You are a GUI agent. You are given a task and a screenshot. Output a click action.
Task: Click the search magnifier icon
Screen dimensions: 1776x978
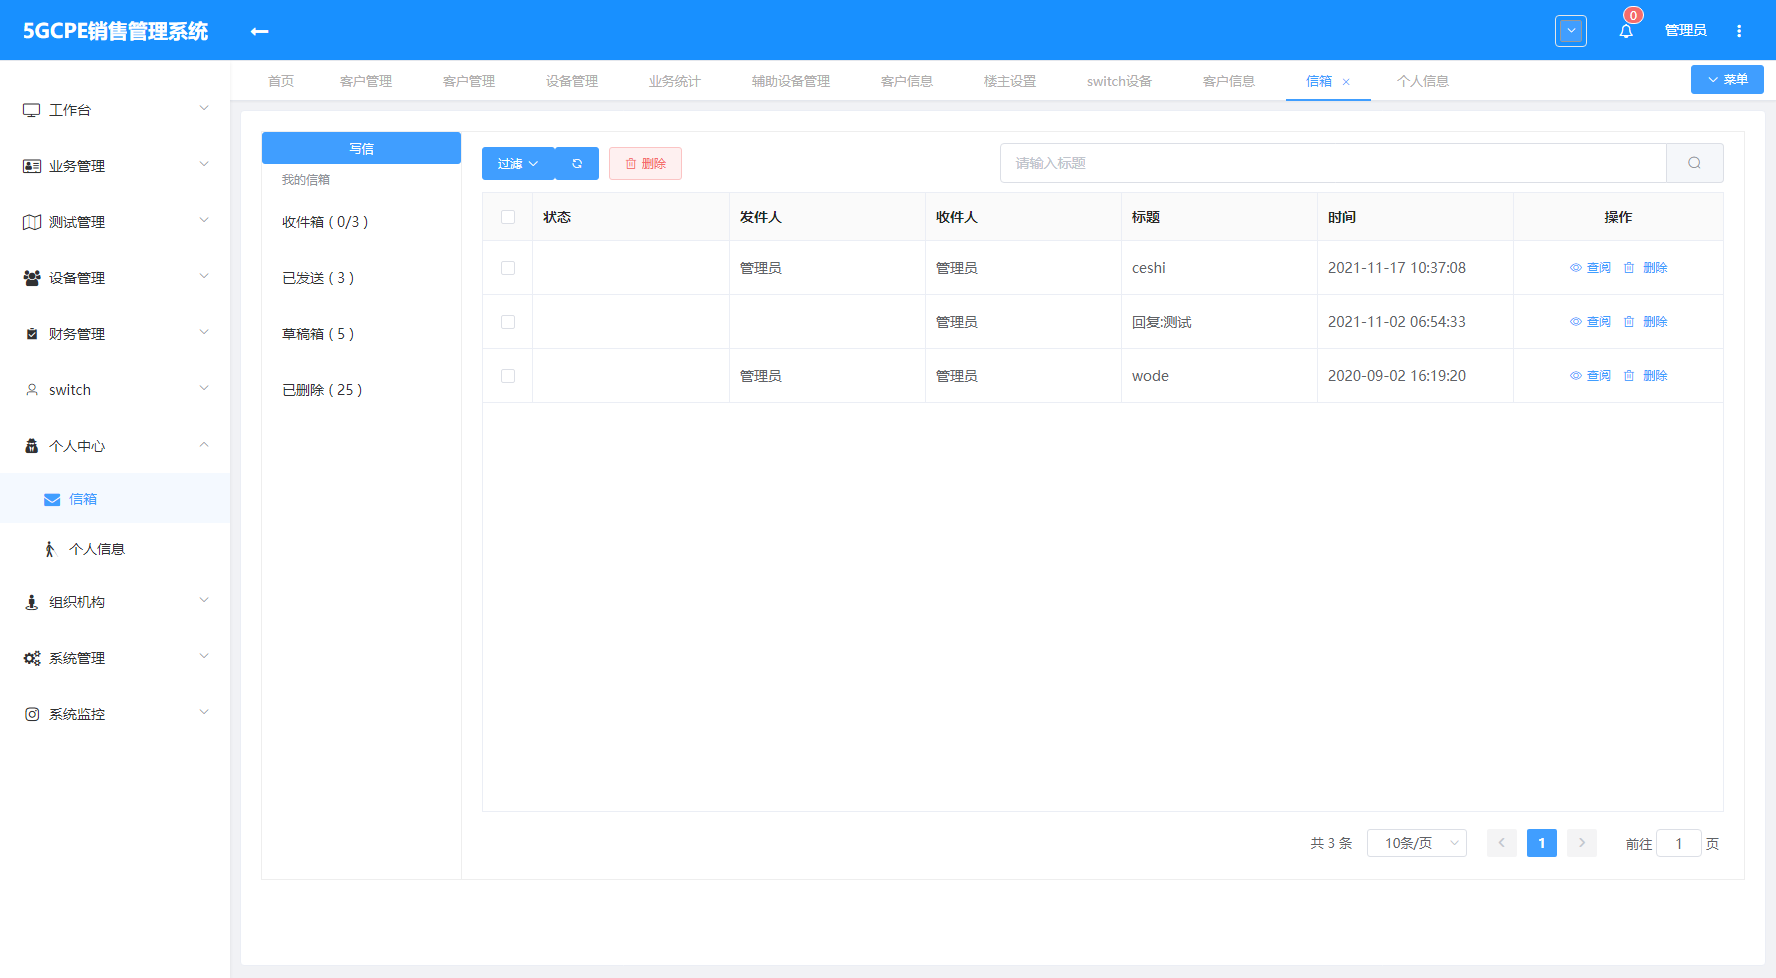point(1694,162)
